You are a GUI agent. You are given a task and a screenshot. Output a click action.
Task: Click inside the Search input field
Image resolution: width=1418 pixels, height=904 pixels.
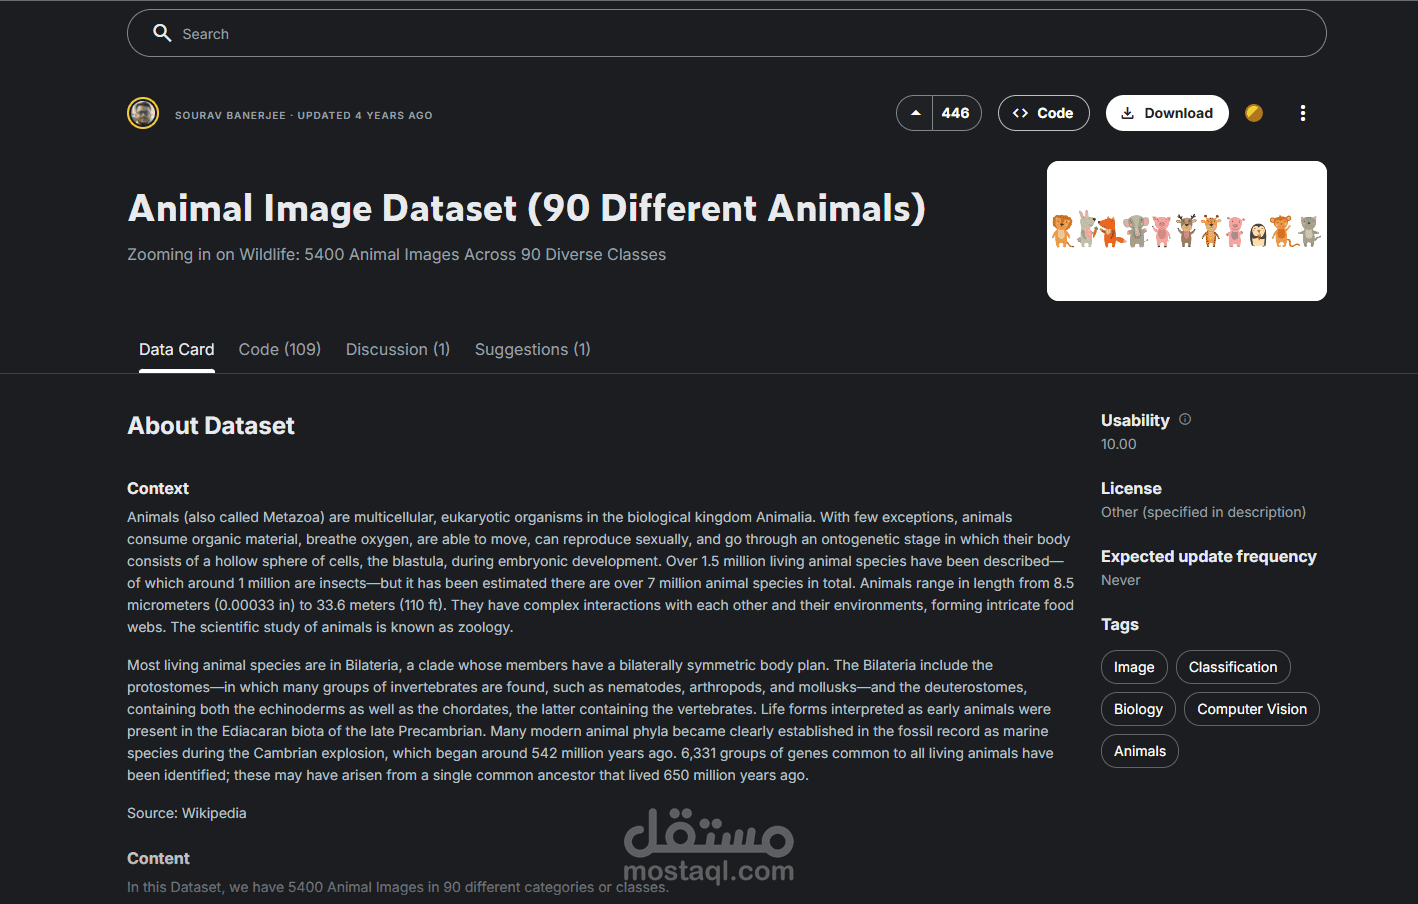(500, 33)
